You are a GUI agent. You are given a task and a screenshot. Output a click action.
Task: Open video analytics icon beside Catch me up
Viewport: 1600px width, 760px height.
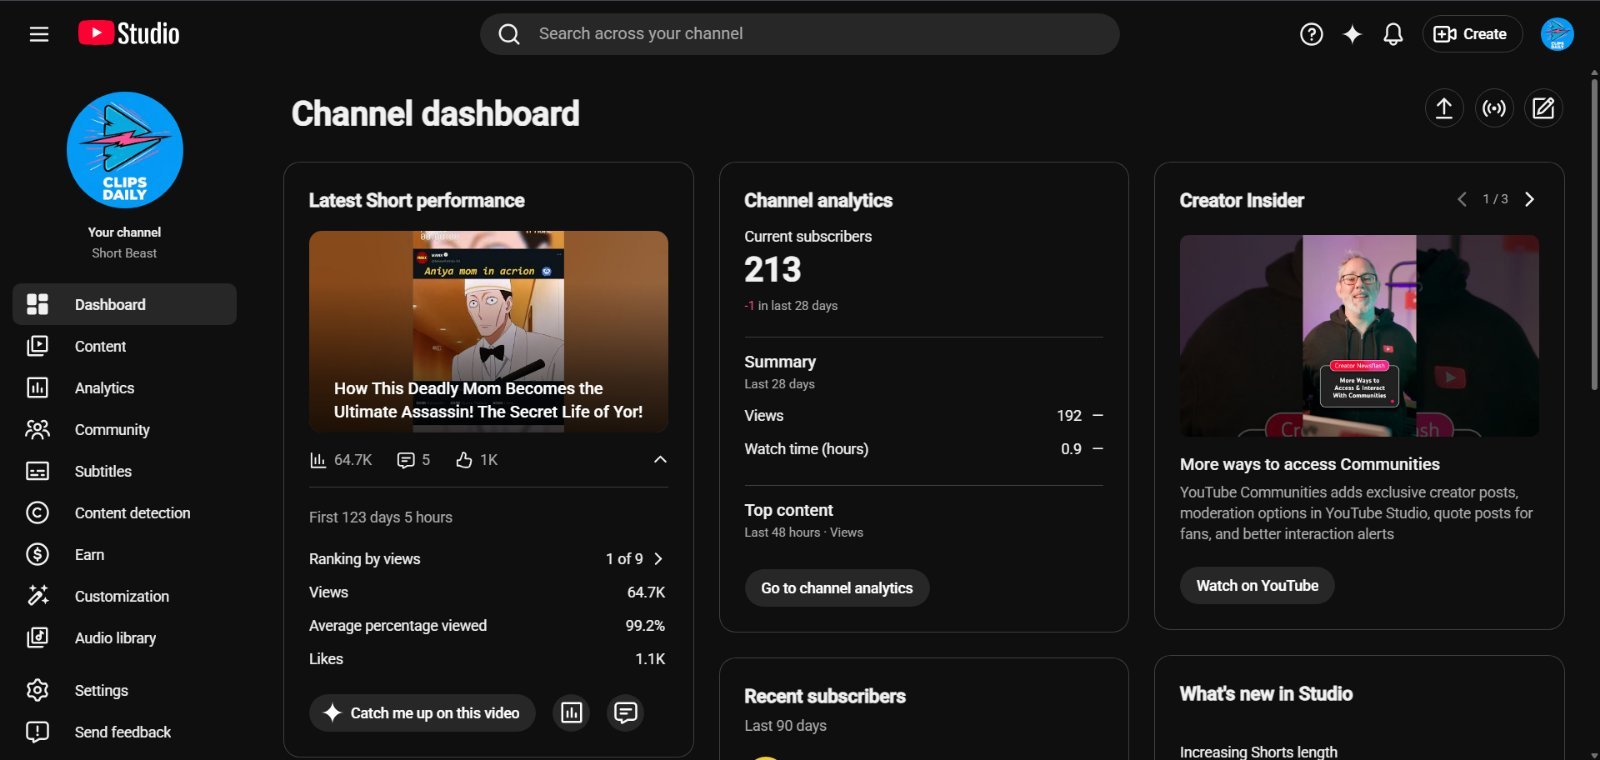point(571,713)
